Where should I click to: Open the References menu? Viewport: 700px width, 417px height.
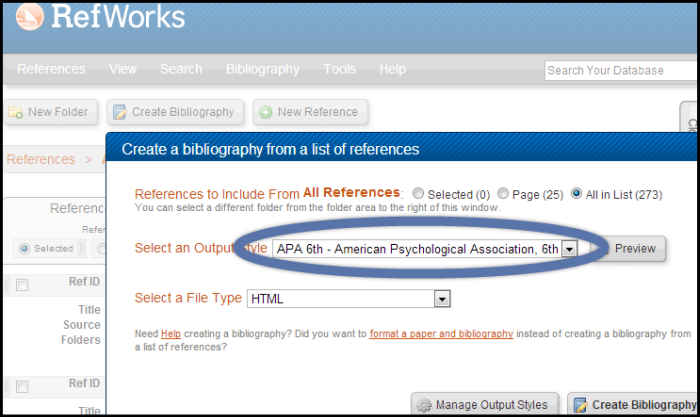[51, 69]
